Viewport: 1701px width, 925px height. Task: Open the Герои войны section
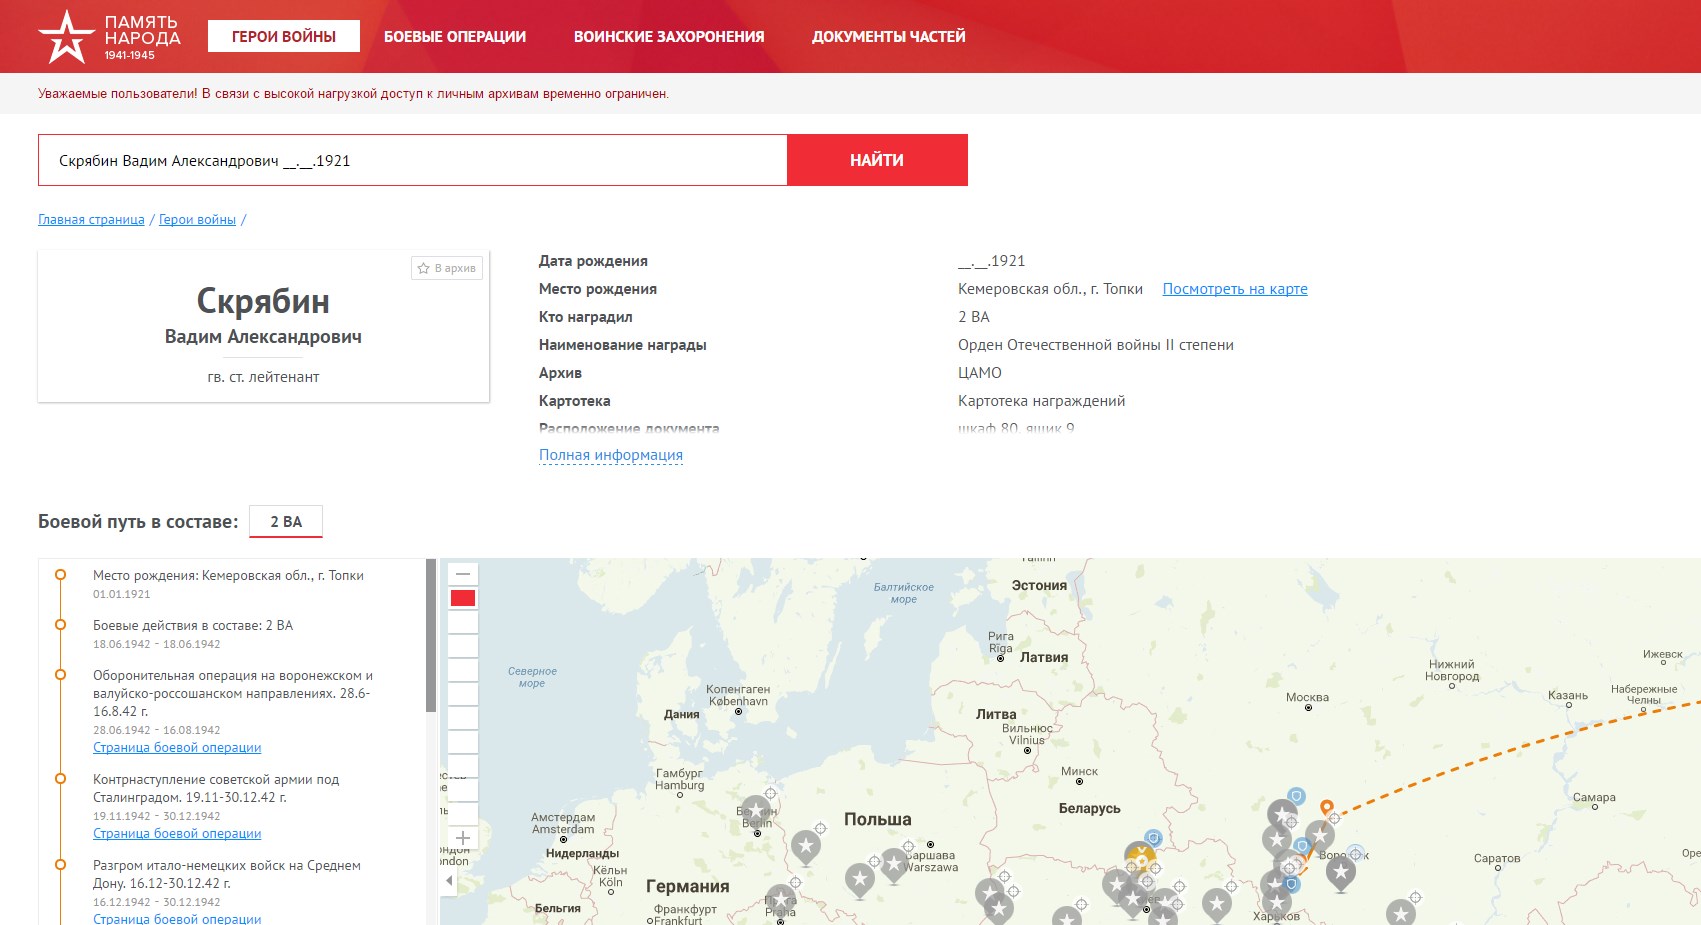pos(284,36)
